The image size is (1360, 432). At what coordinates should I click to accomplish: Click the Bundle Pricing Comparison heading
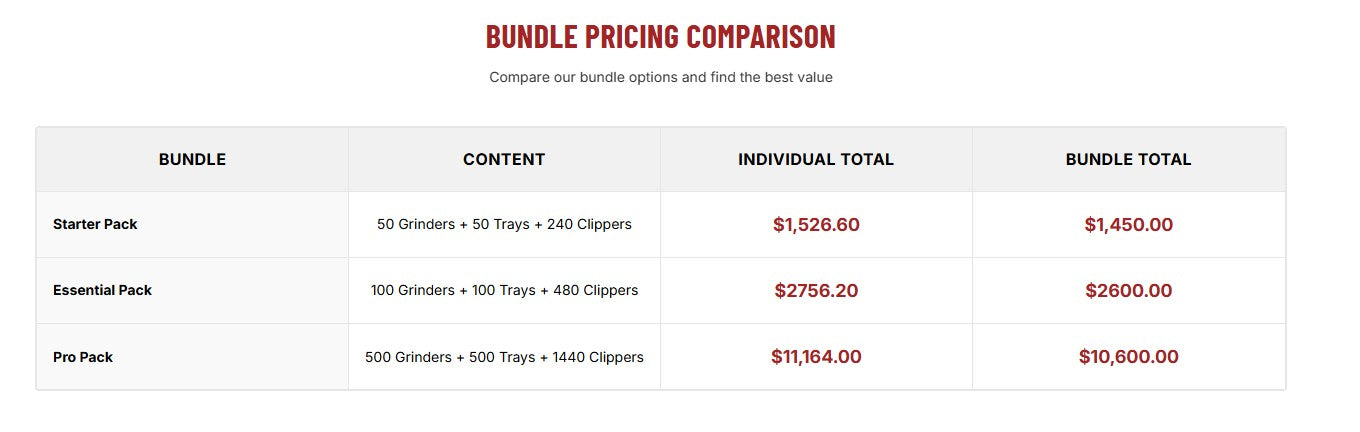pos(660,37)
